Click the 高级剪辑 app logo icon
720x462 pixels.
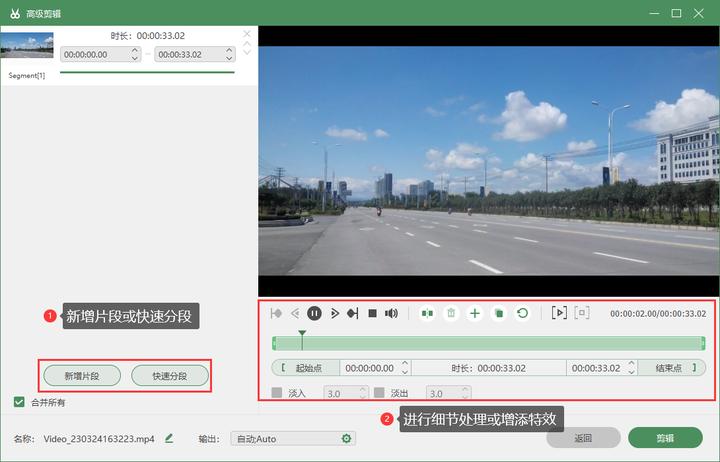15,13
